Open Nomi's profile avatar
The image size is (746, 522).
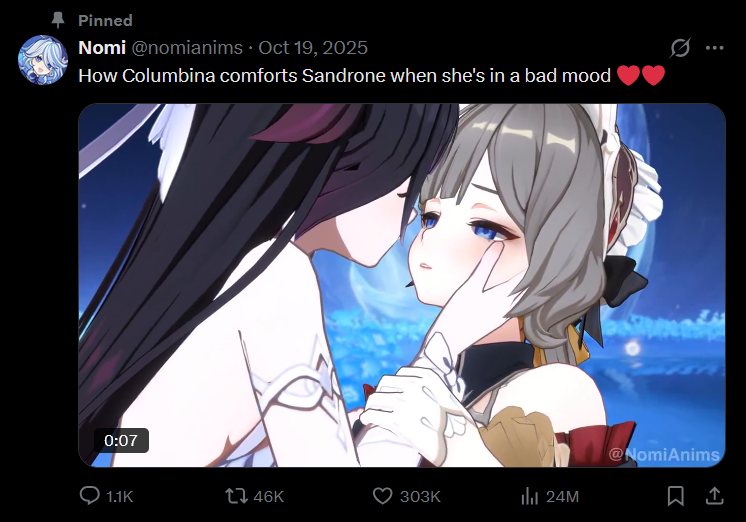pyautogui.click(x=43, y=60)
